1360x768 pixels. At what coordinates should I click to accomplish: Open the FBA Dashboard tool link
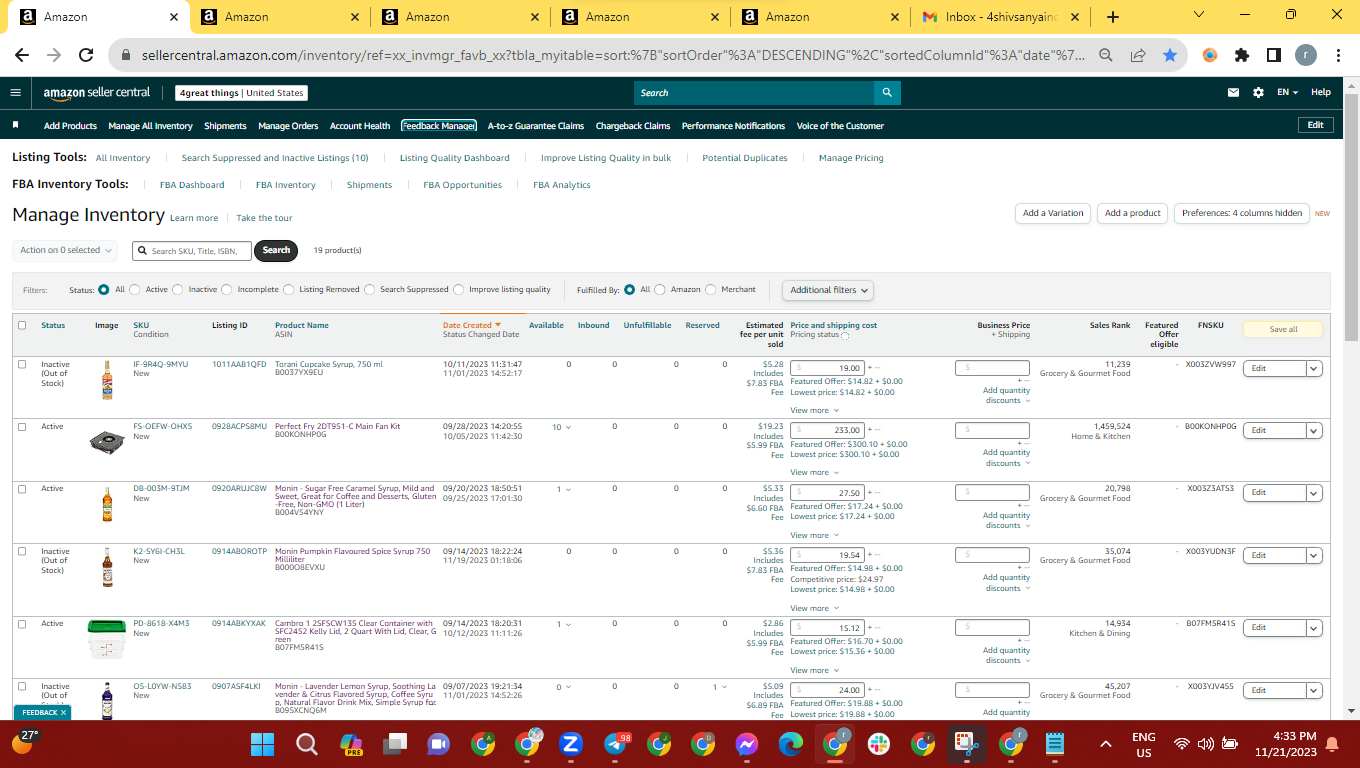[x=192, y=185]
